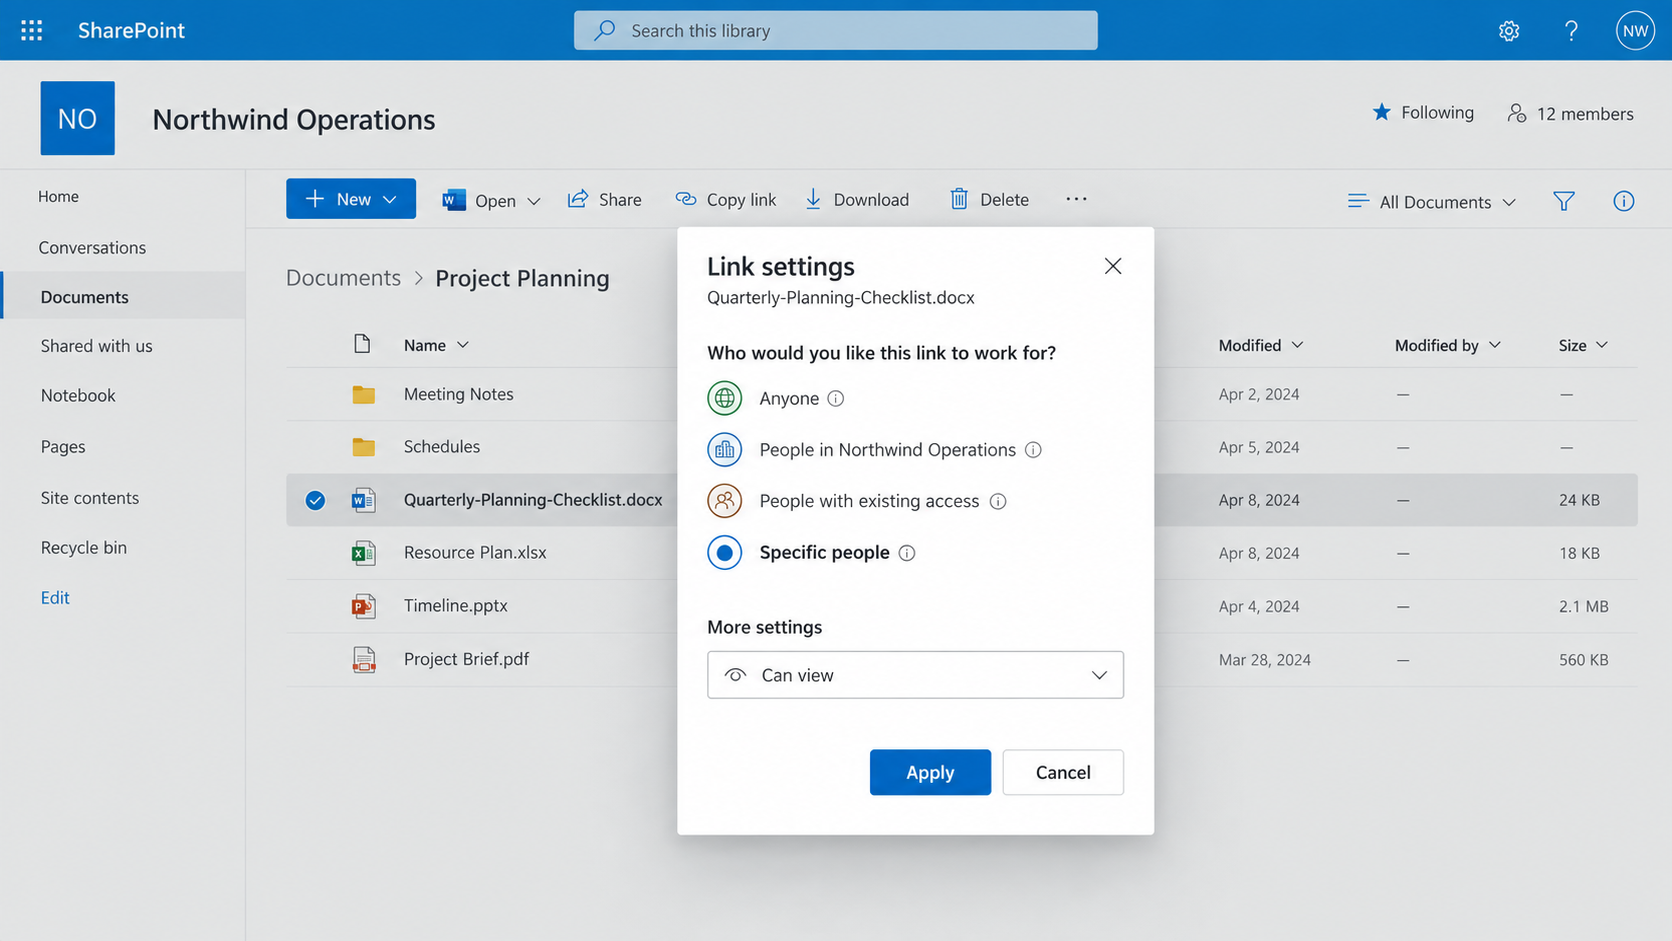This screenshot has width=1672, height=941.
Task: Open Recycle bin in the sidebar
Action: (x=84, y=547)
